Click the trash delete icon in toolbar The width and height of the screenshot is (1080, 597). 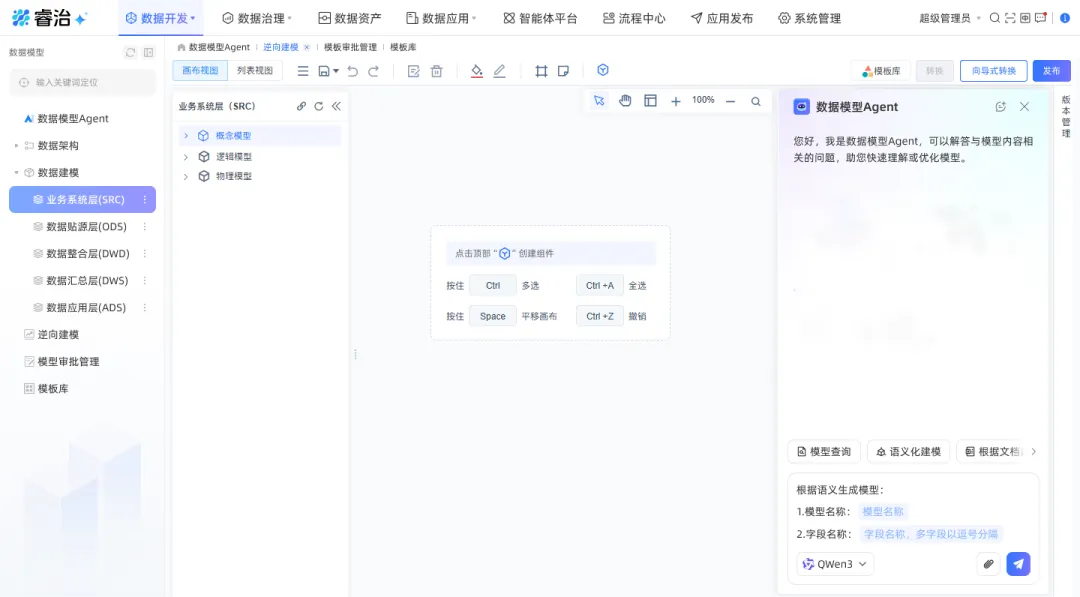(437, 71)
